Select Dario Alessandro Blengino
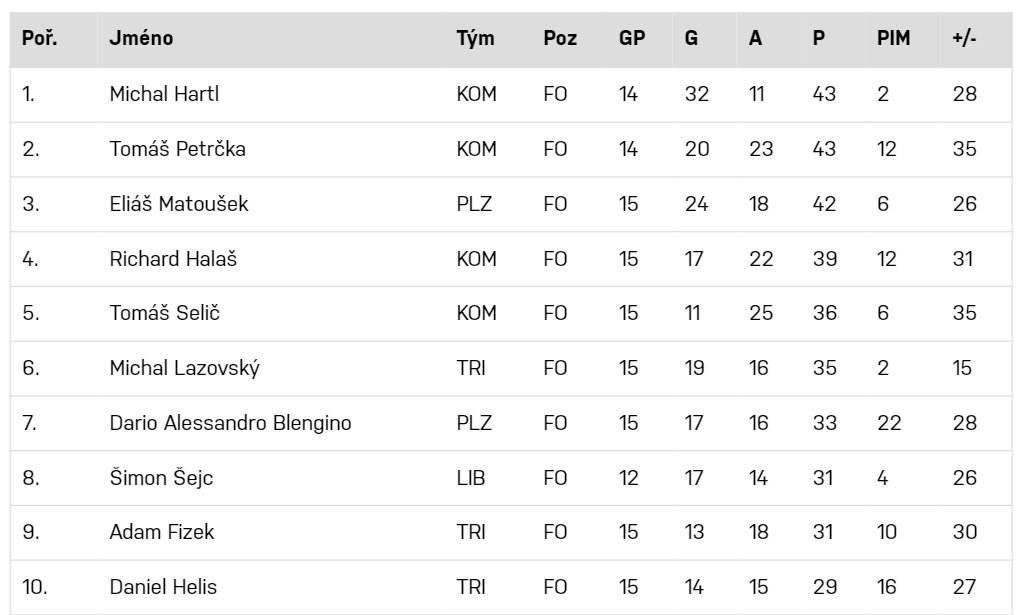 (x=230, y=423)
